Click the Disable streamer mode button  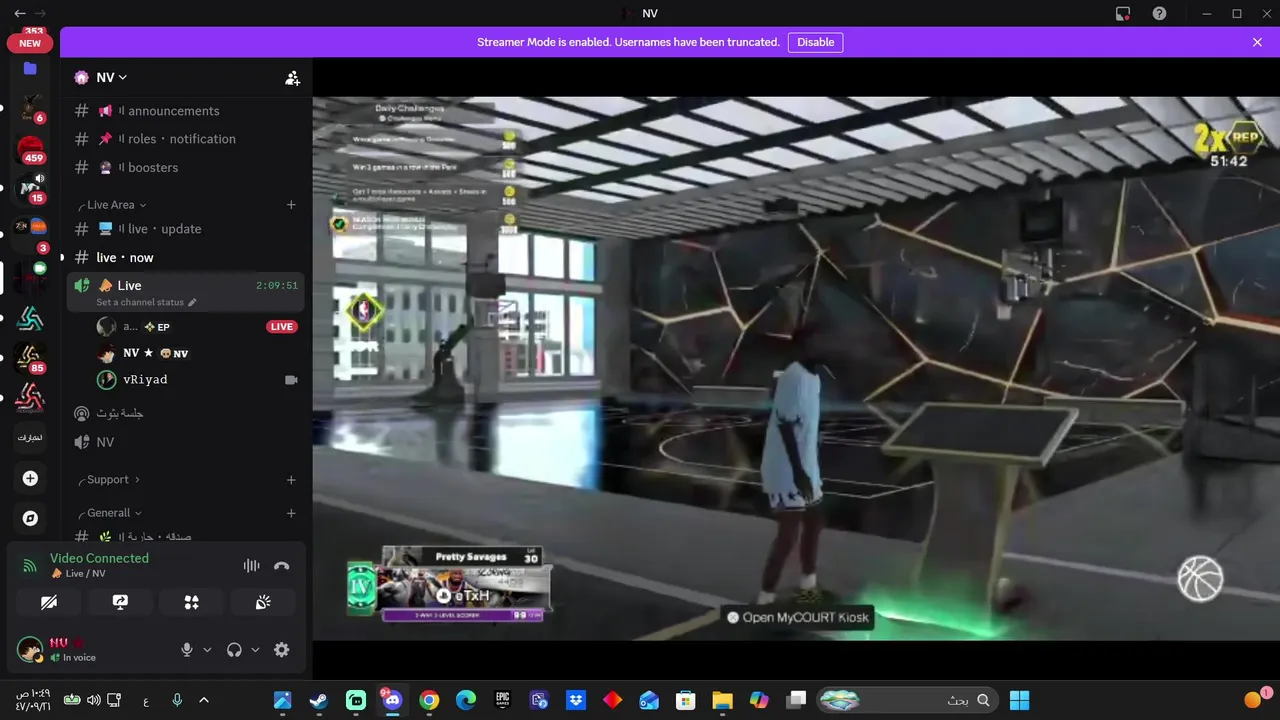pyautogui.click(x=815, y=42)
